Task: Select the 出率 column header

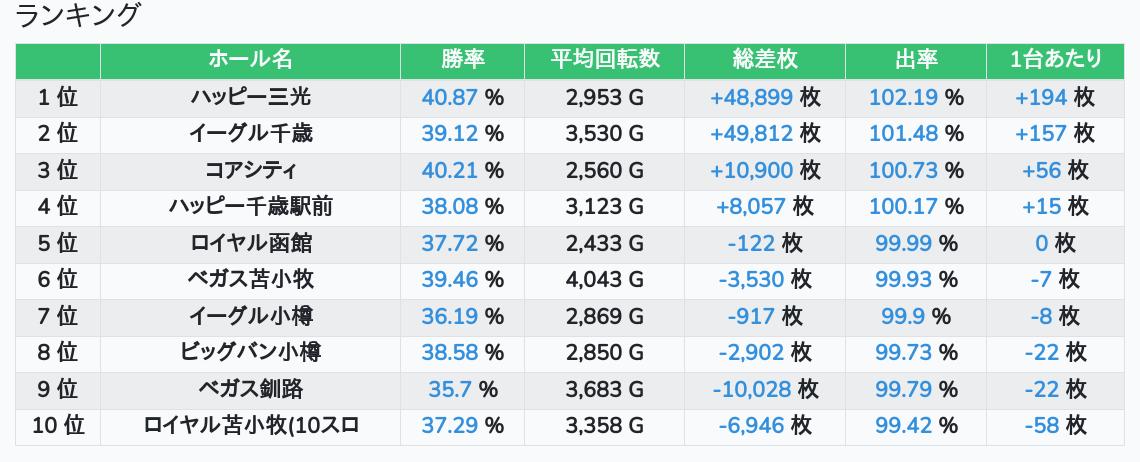Action: [915, 60]
